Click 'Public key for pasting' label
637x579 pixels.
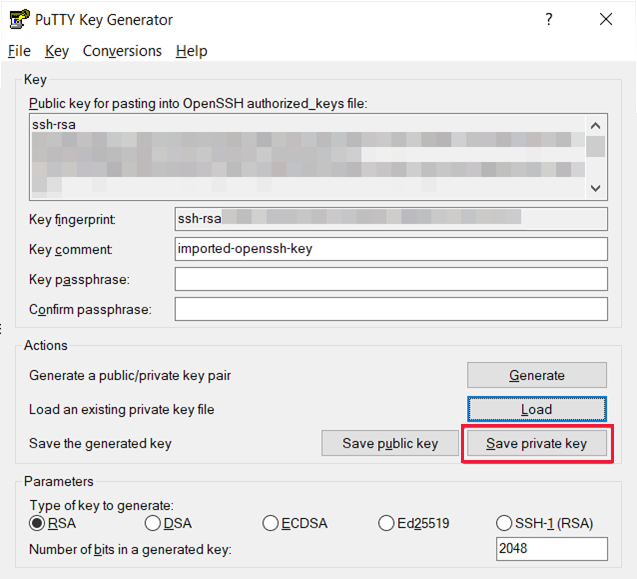pyautogui.click(x=198, y=104)
